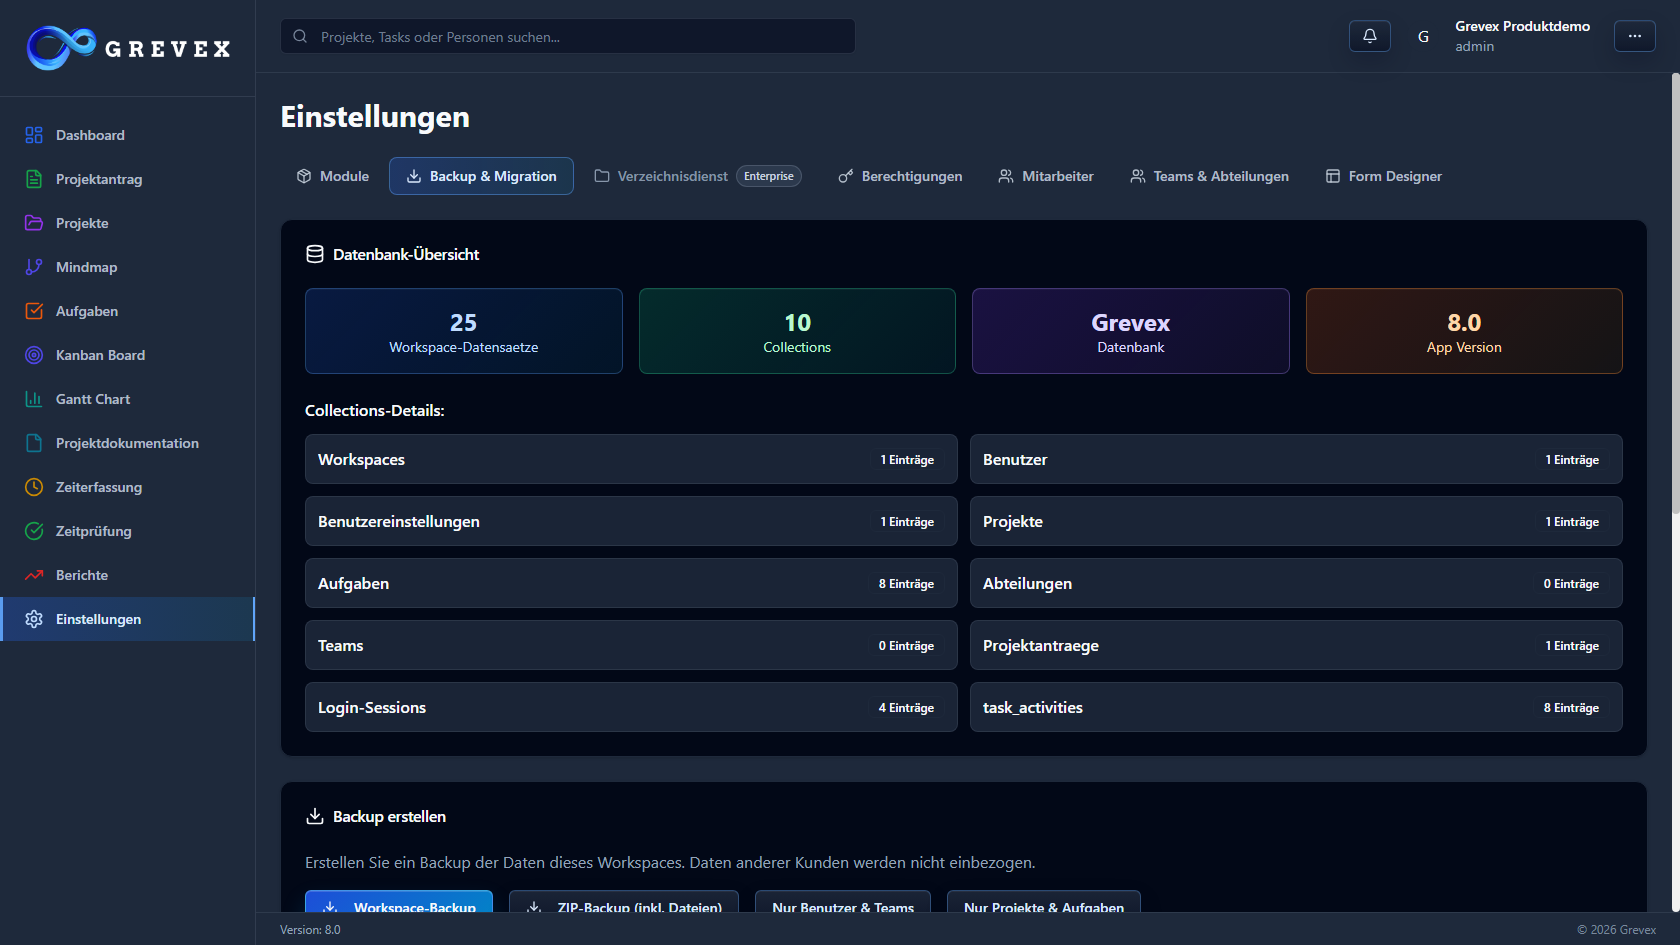Open the Mitarbeiter tab
This screenshot has width=1680, height=945.
click(1046, 176)
